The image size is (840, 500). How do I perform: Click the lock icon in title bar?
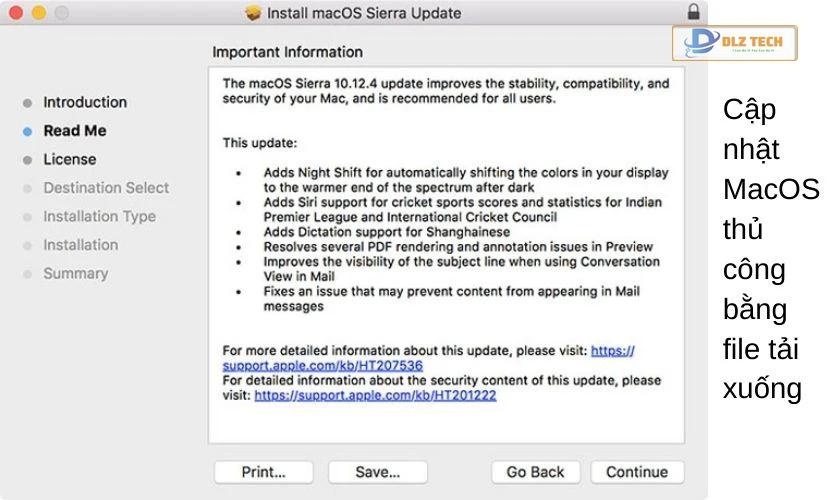(x=694, y=12)
